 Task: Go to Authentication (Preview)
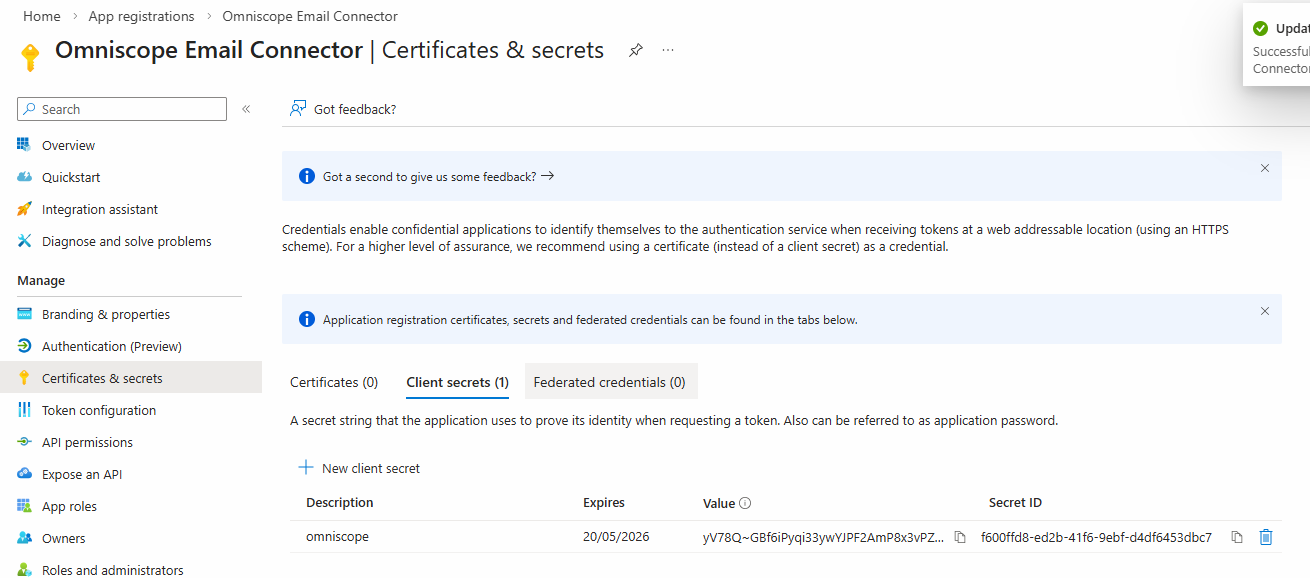point(112,346)
